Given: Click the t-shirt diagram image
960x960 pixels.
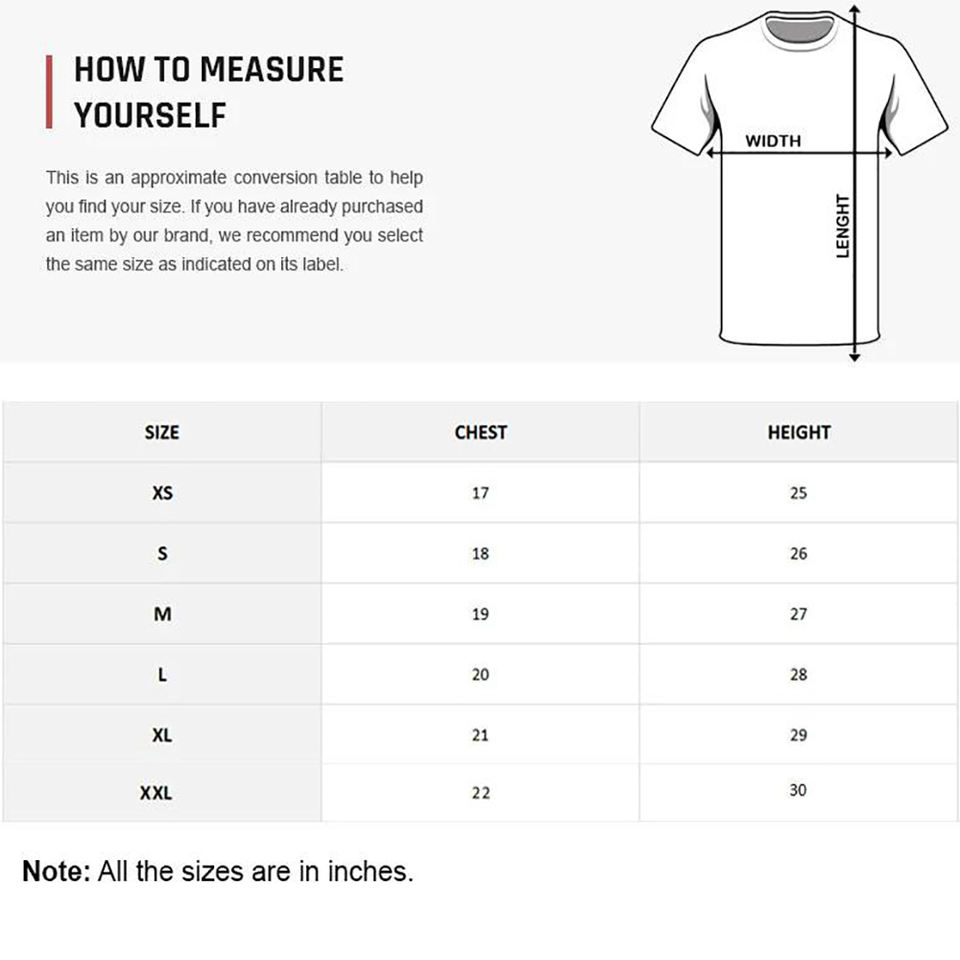Looking at the screenshot, I should 790,240.
